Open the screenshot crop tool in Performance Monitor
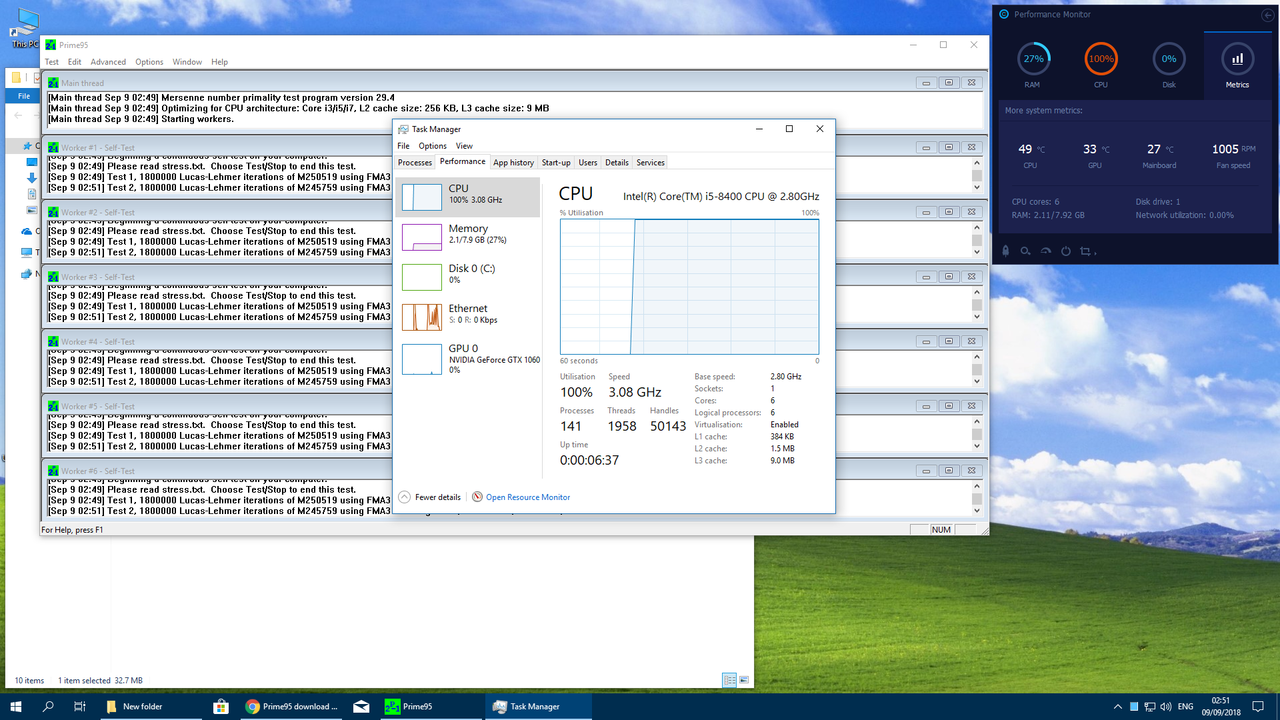 pos(1087,250)
